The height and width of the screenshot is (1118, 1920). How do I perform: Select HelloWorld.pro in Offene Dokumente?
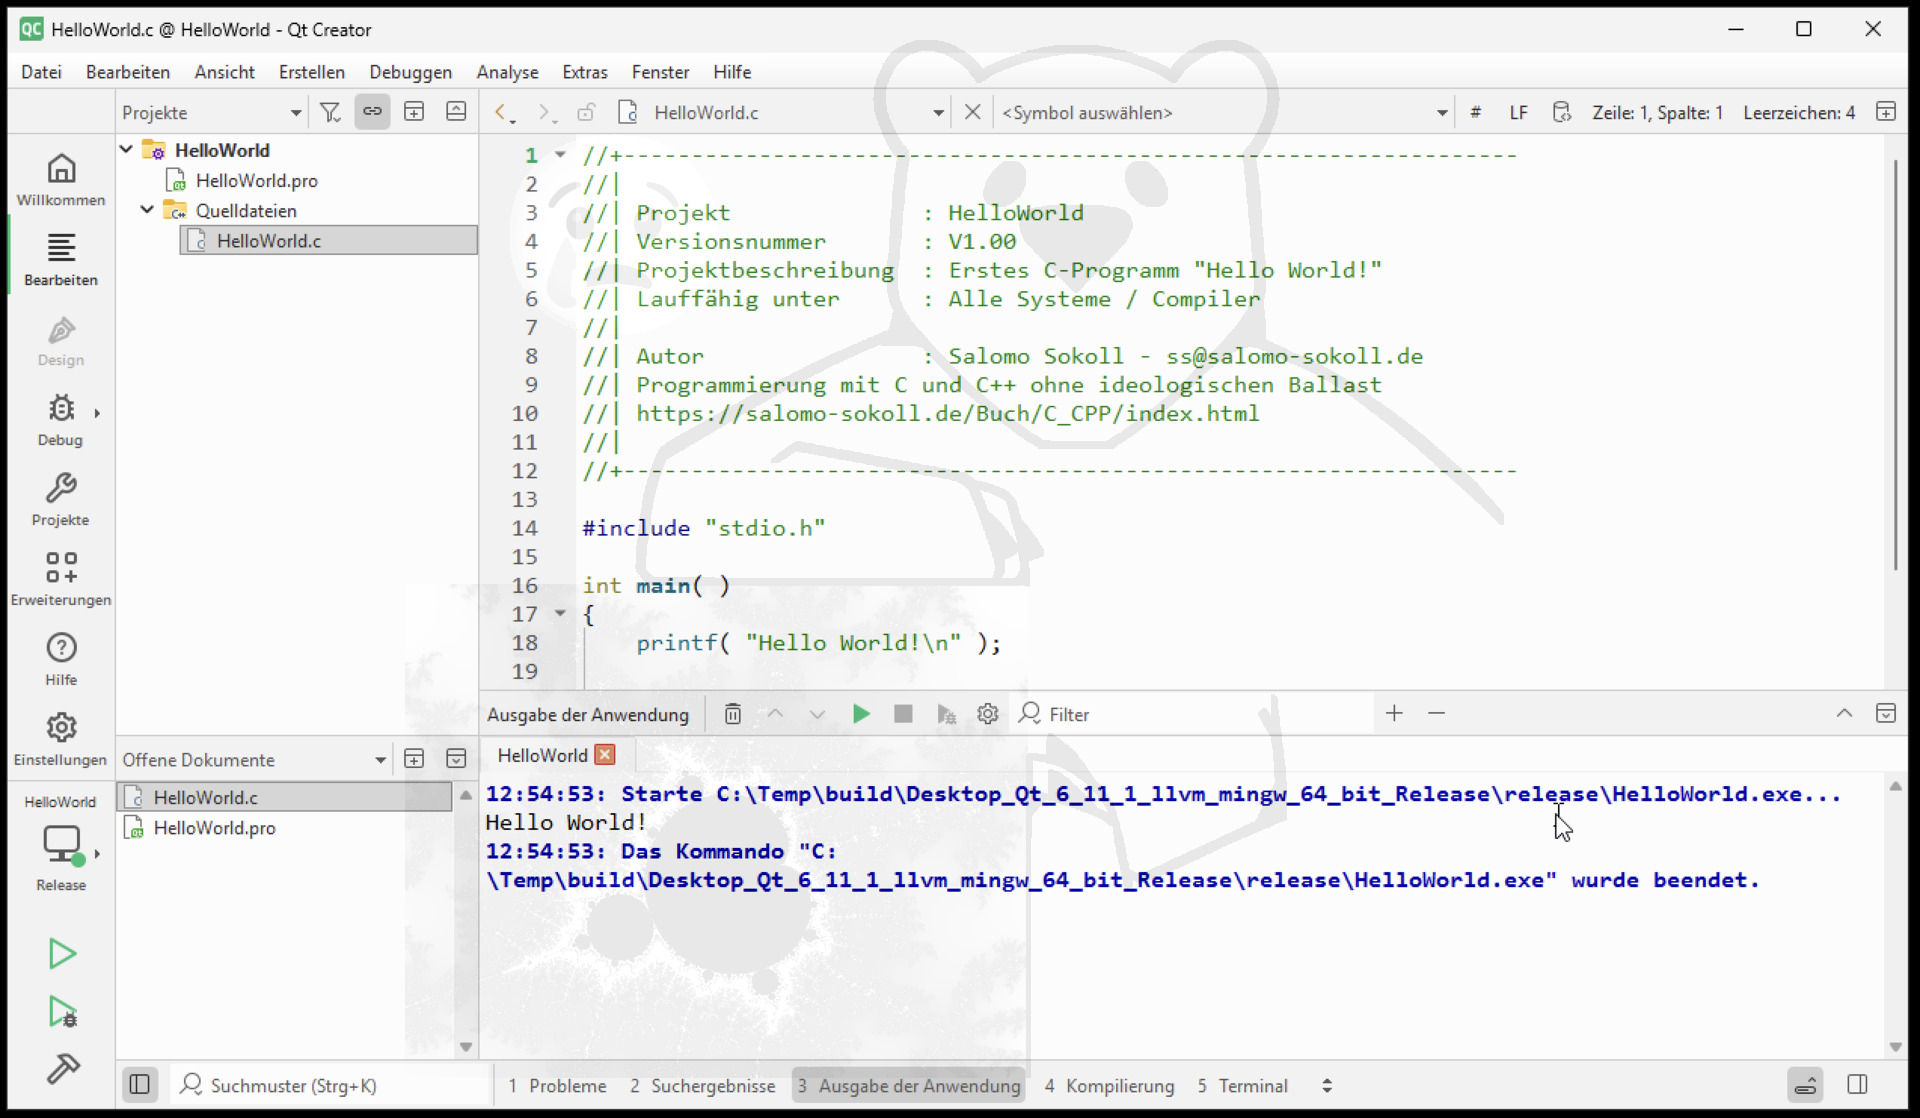214,828
